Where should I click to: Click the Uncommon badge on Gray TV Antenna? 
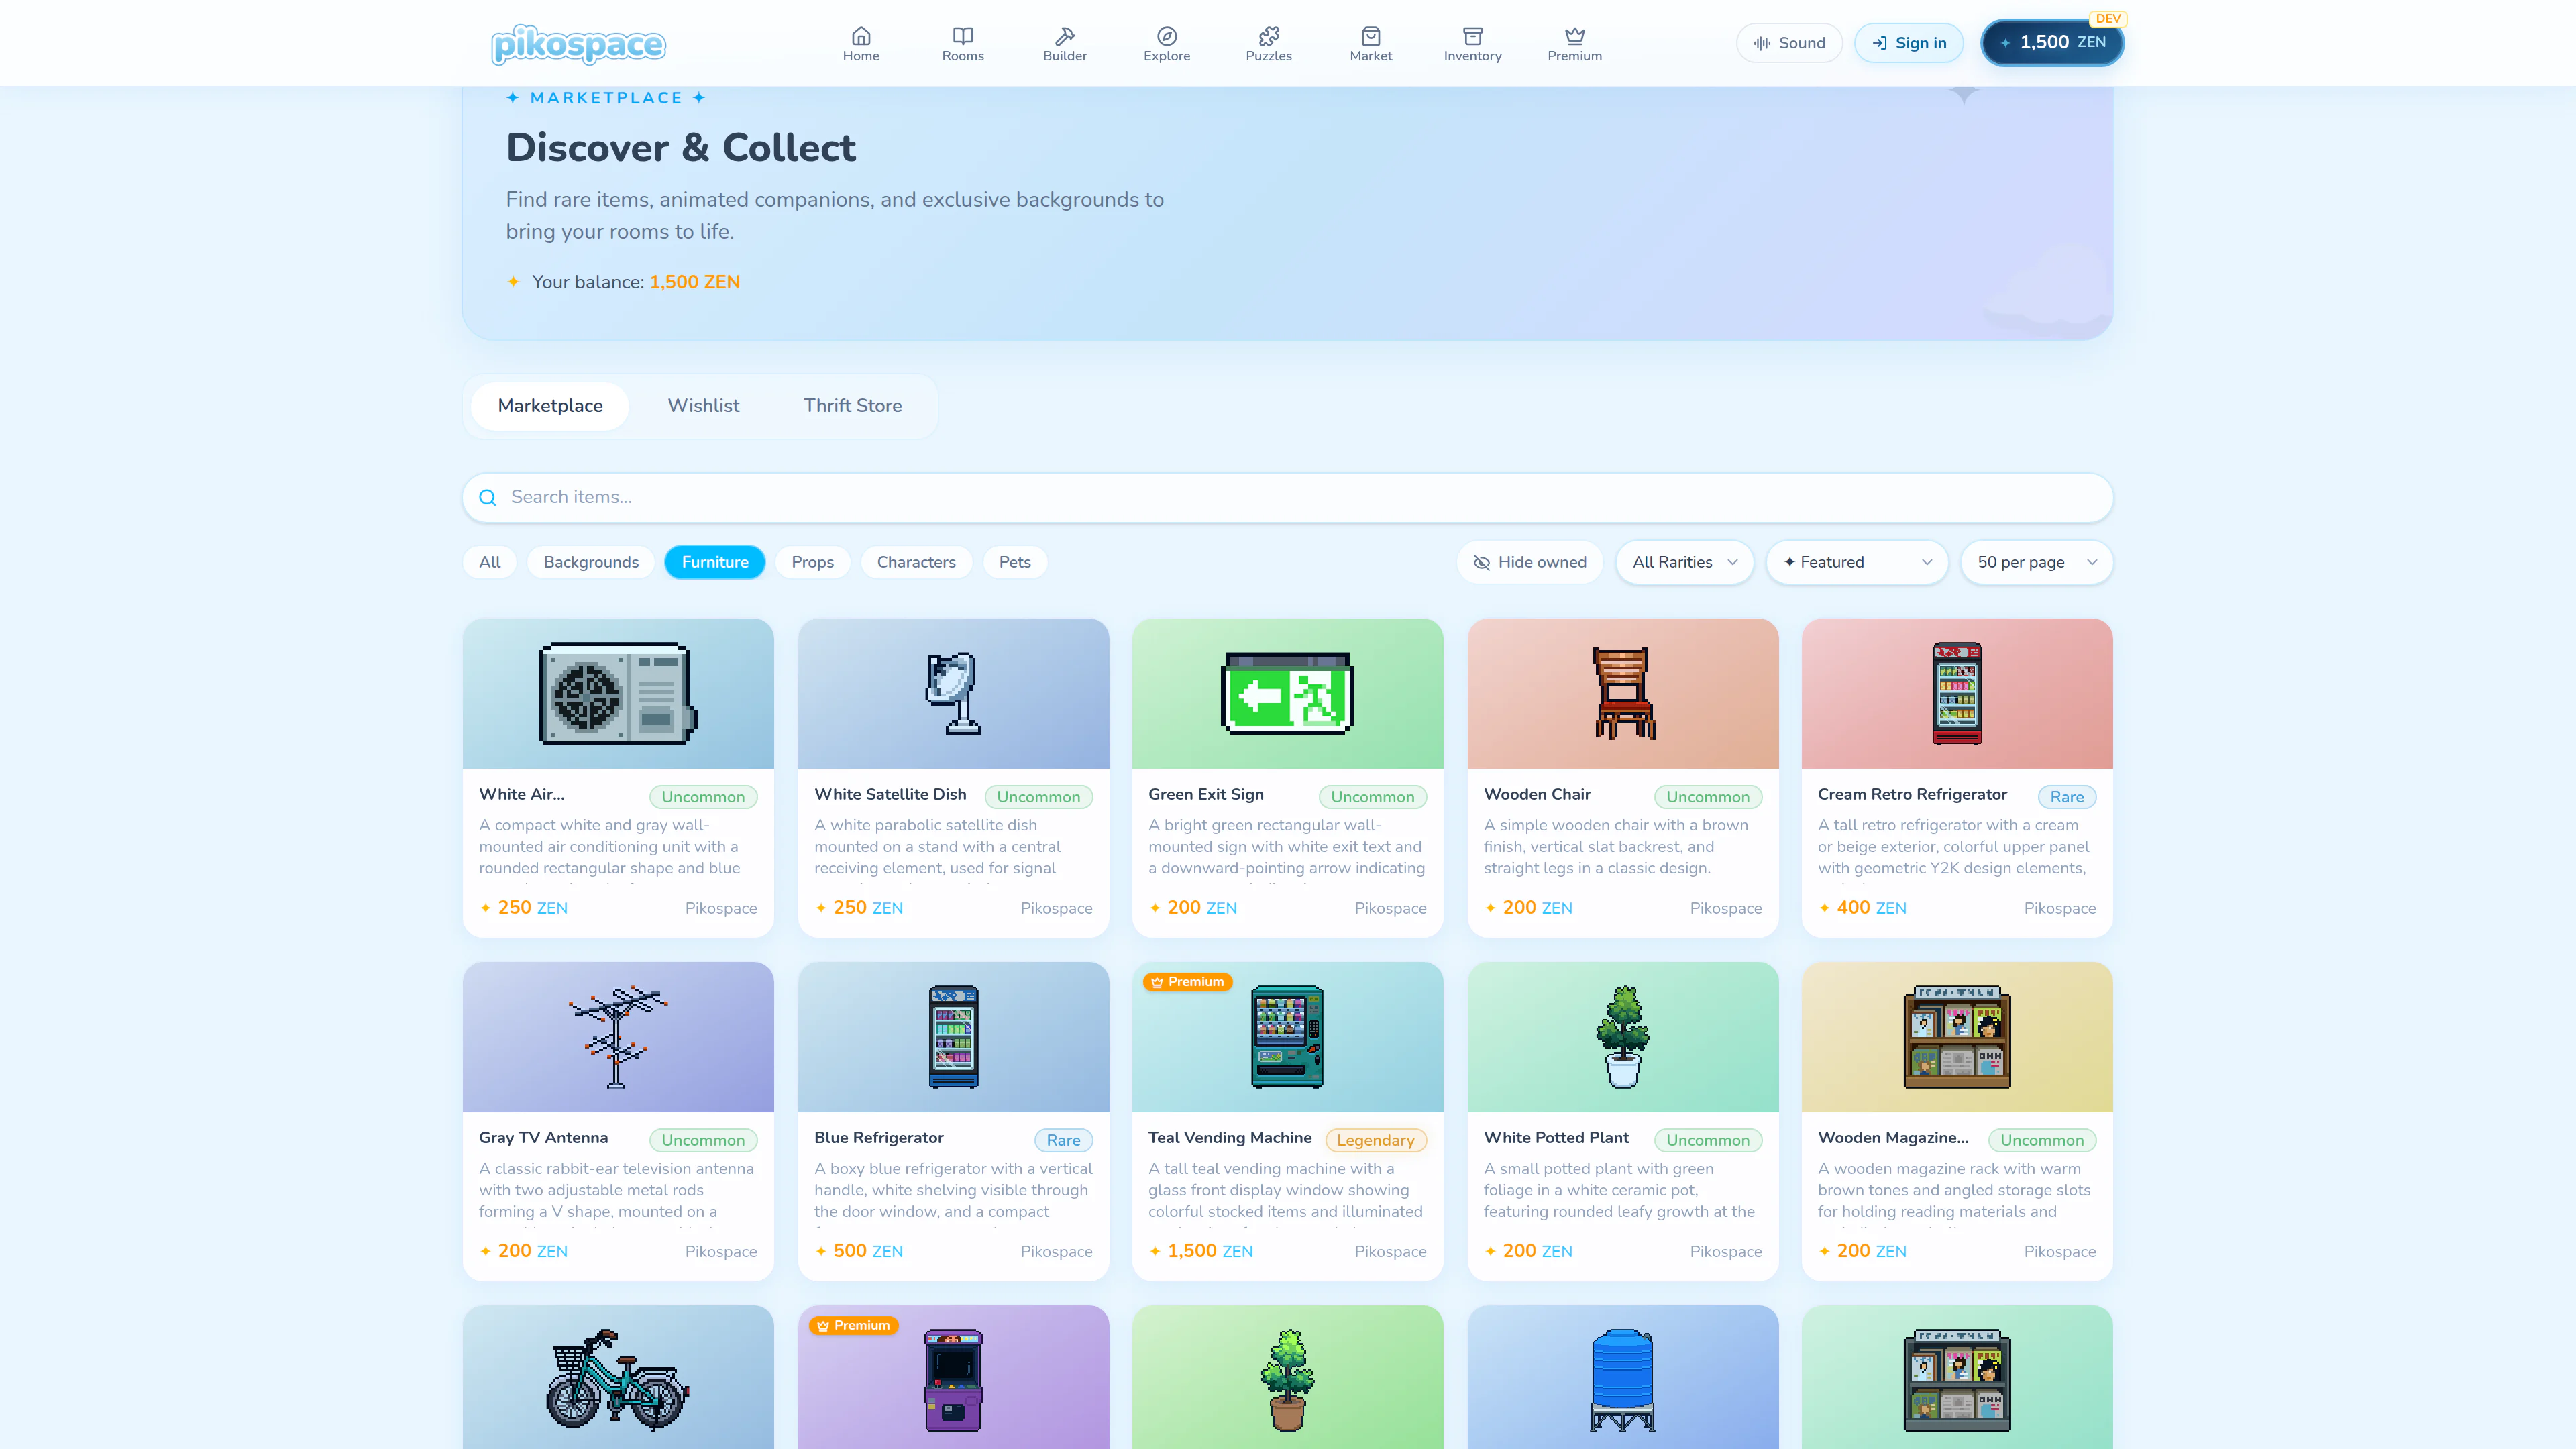pos(703,1140)
